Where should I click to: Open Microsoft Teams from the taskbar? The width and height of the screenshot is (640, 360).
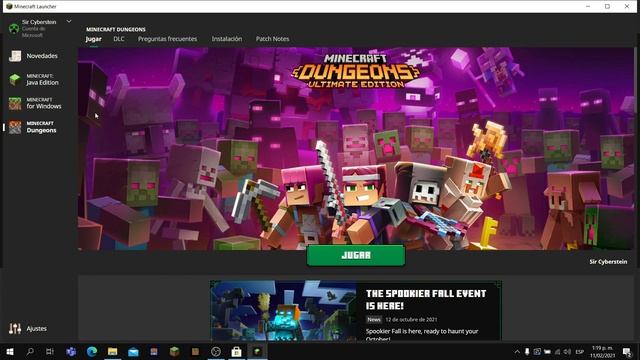[x=71, y=351]
